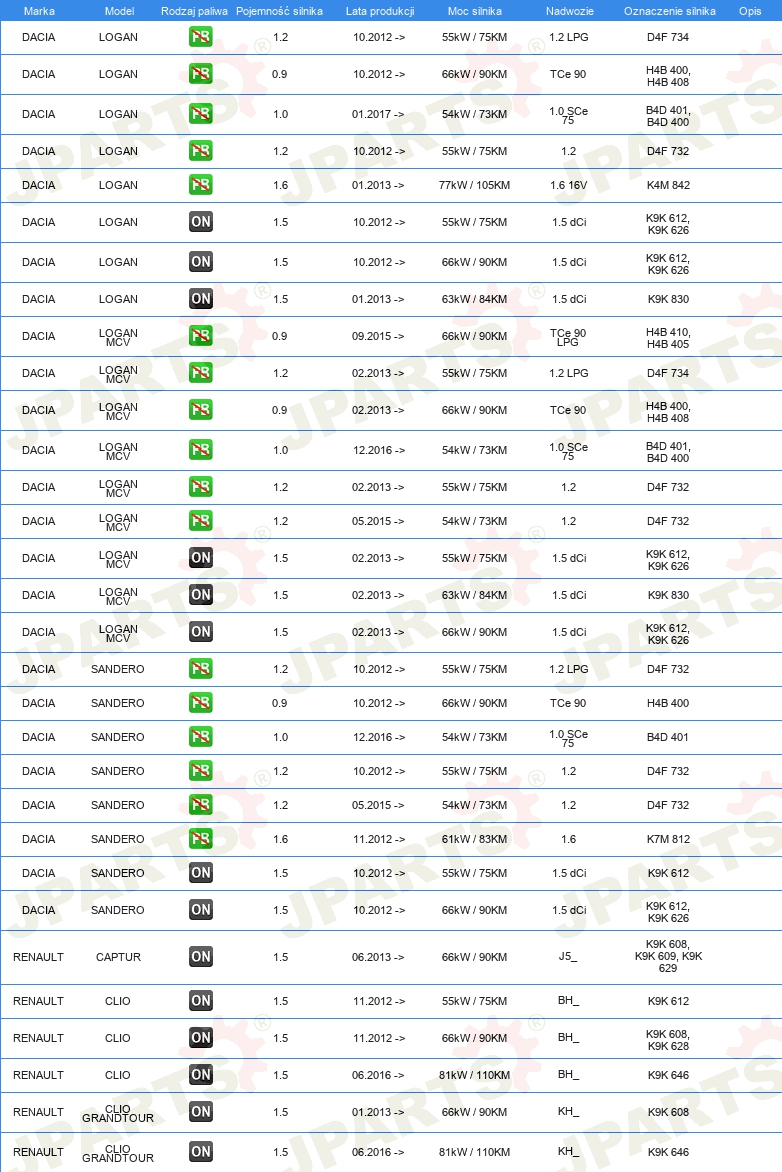Select diesel icon for Clio 55kW K9K 612
The height and width of the screenshot is (1172, 782).
click(x=200, y=1000)
